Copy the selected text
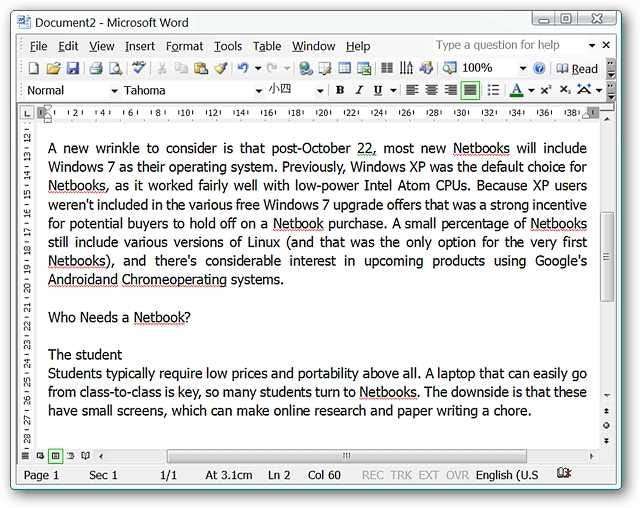This screenshot has width=640, height=508. (181, 68)
